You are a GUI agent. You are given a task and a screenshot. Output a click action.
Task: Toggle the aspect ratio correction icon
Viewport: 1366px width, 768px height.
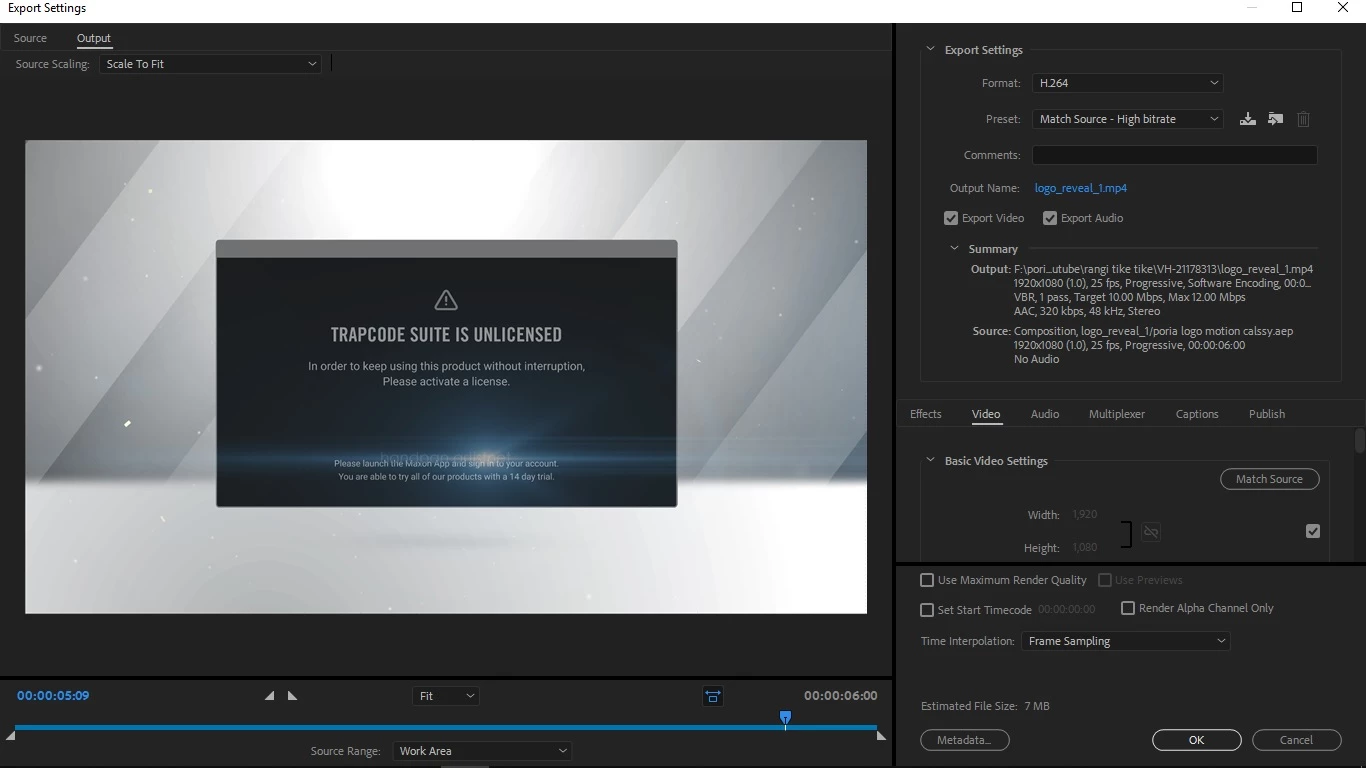click(x=713, y=696)
